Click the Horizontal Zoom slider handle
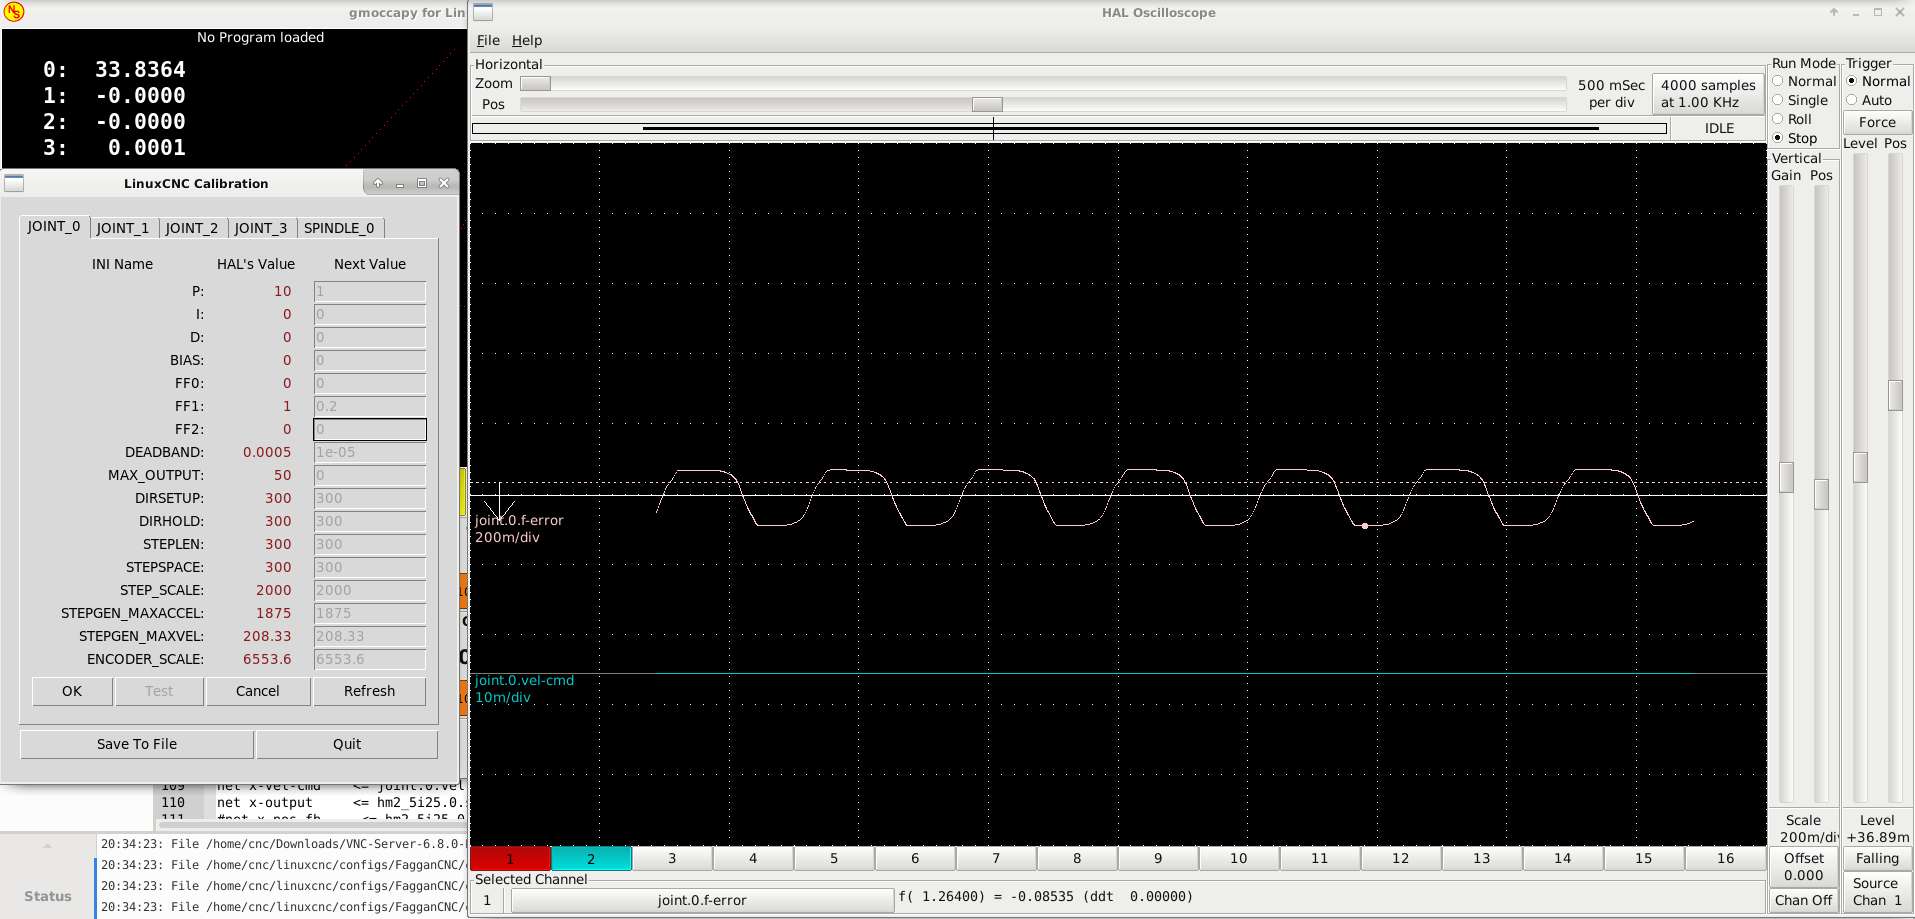The width and height of the screenshot is (1915, 919). point(535,83)
